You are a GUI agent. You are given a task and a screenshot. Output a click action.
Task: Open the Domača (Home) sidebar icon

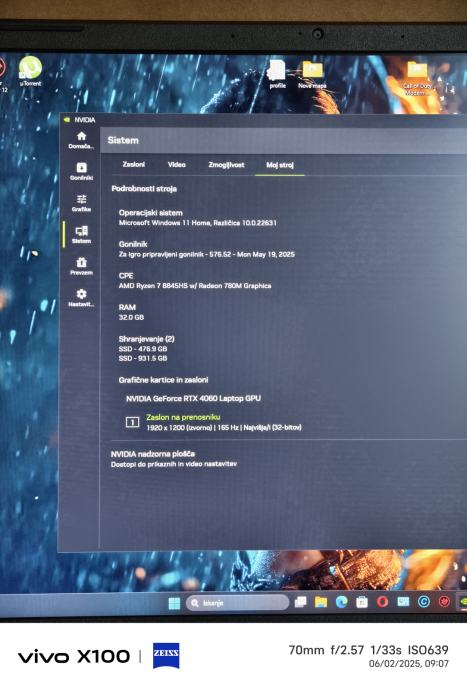[81, 140]
